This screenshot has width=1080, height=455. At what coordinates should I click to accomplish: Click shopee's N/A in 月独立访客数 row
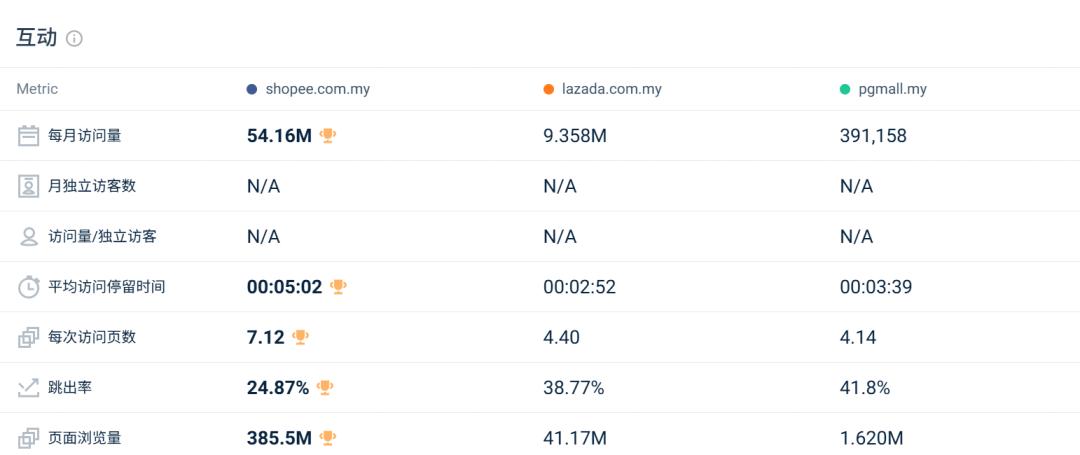click(x=264, y=187)
